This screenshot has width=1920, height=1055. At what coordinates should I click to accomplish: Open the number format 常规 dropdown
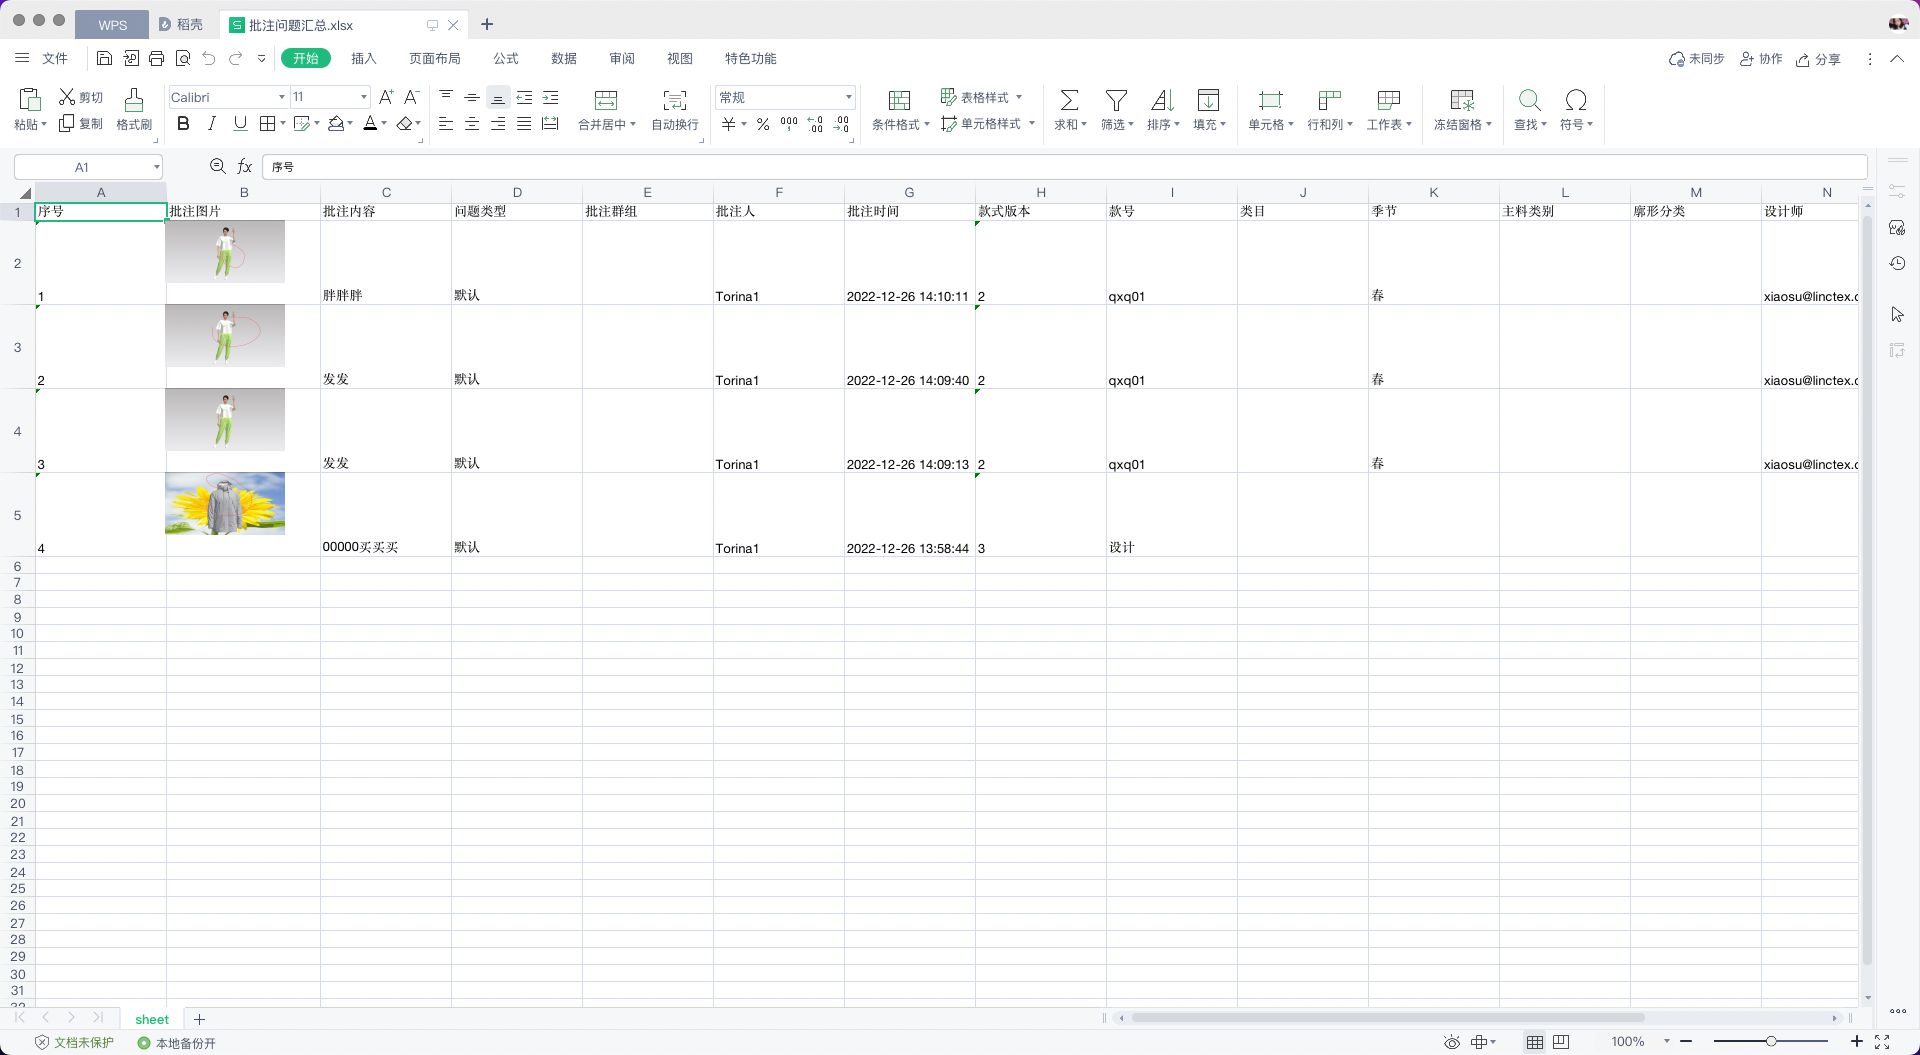[848, 97]
